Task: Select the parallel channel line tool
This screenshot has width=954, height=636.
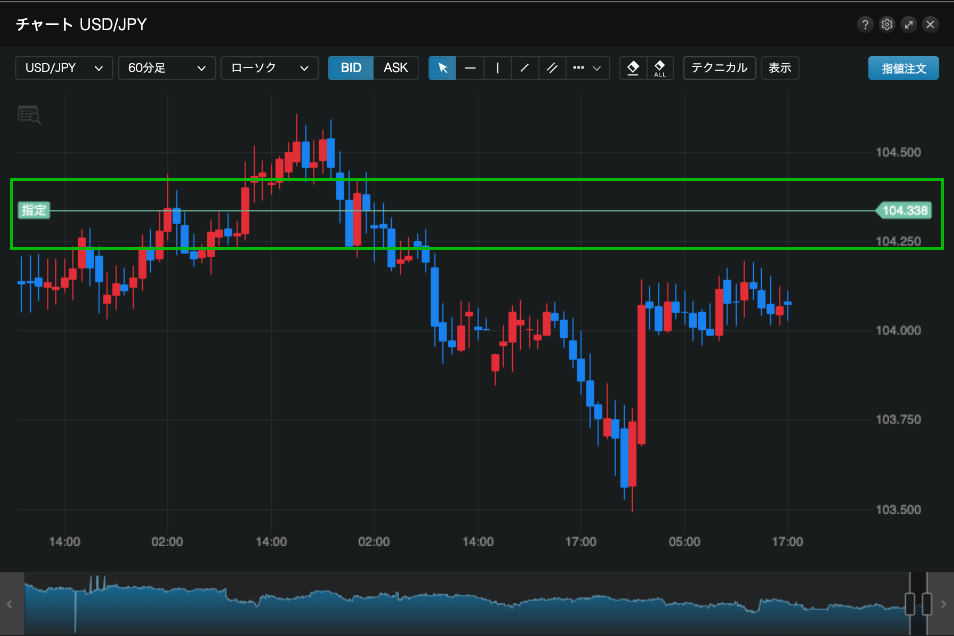Action: (551, 68)
